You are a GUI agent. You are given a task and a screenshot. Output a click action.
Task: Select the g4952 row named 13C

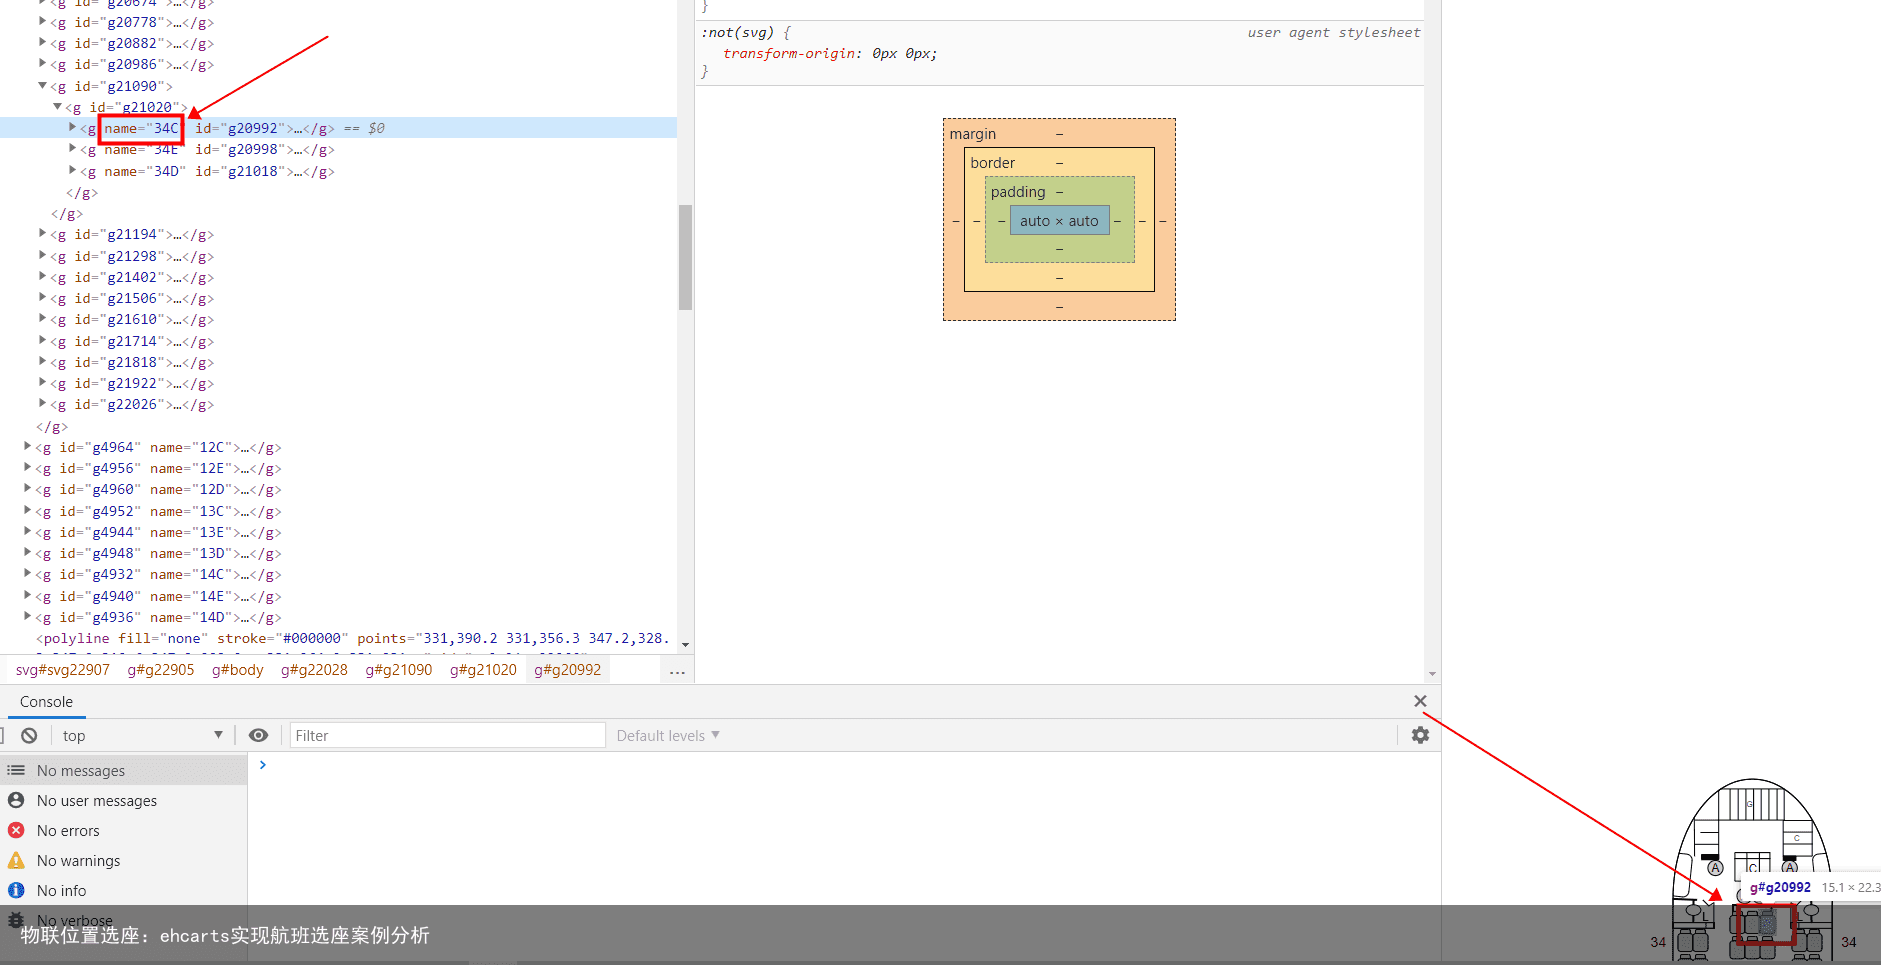158,511
